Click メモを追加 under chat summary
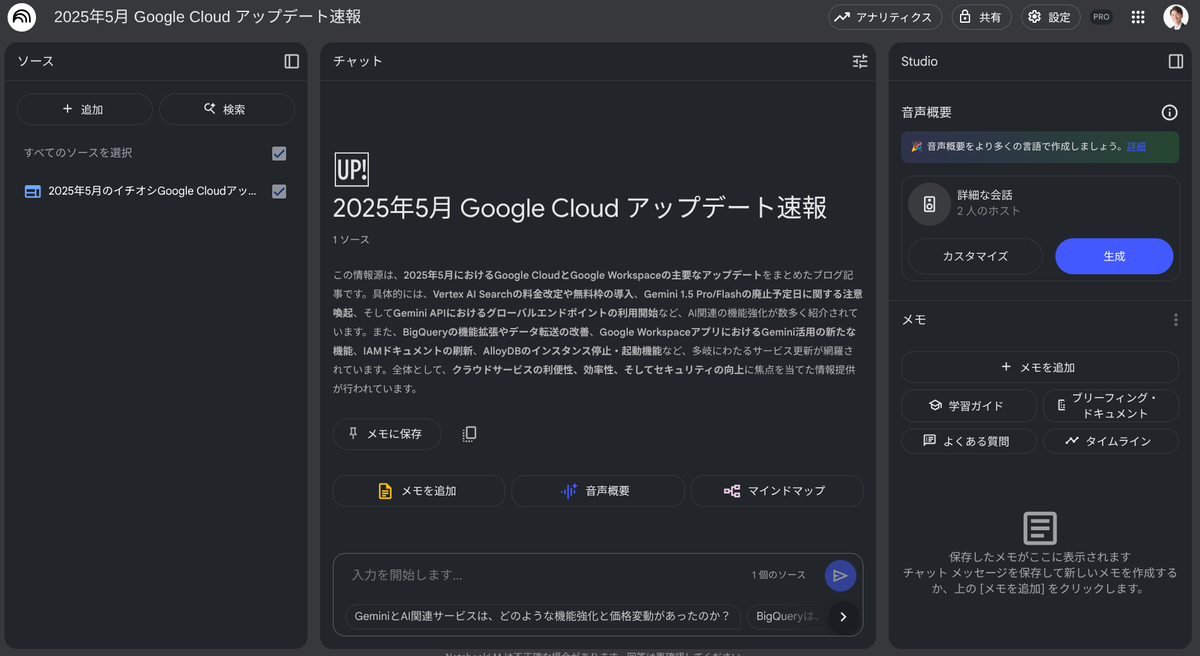1200x656 pixels. [x=418, y=491]
